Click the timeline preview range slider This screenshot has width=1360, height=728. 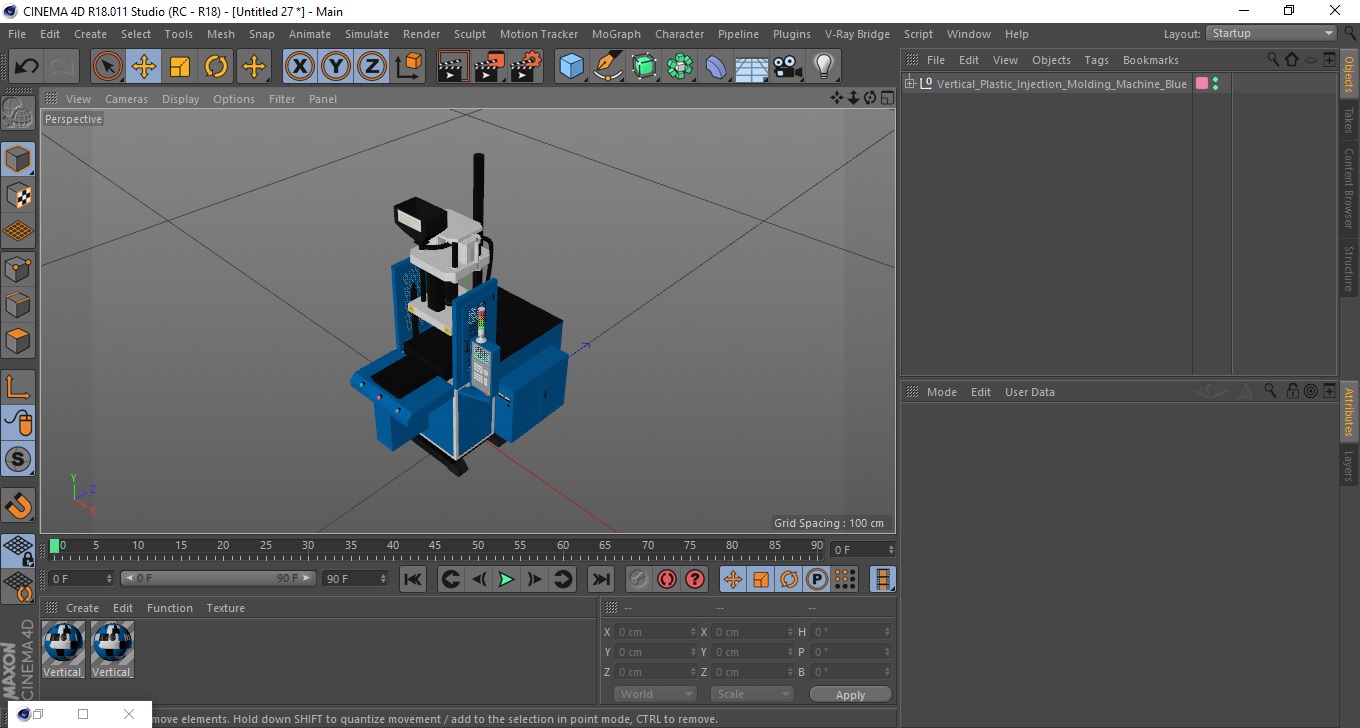(x=219, y=578)
